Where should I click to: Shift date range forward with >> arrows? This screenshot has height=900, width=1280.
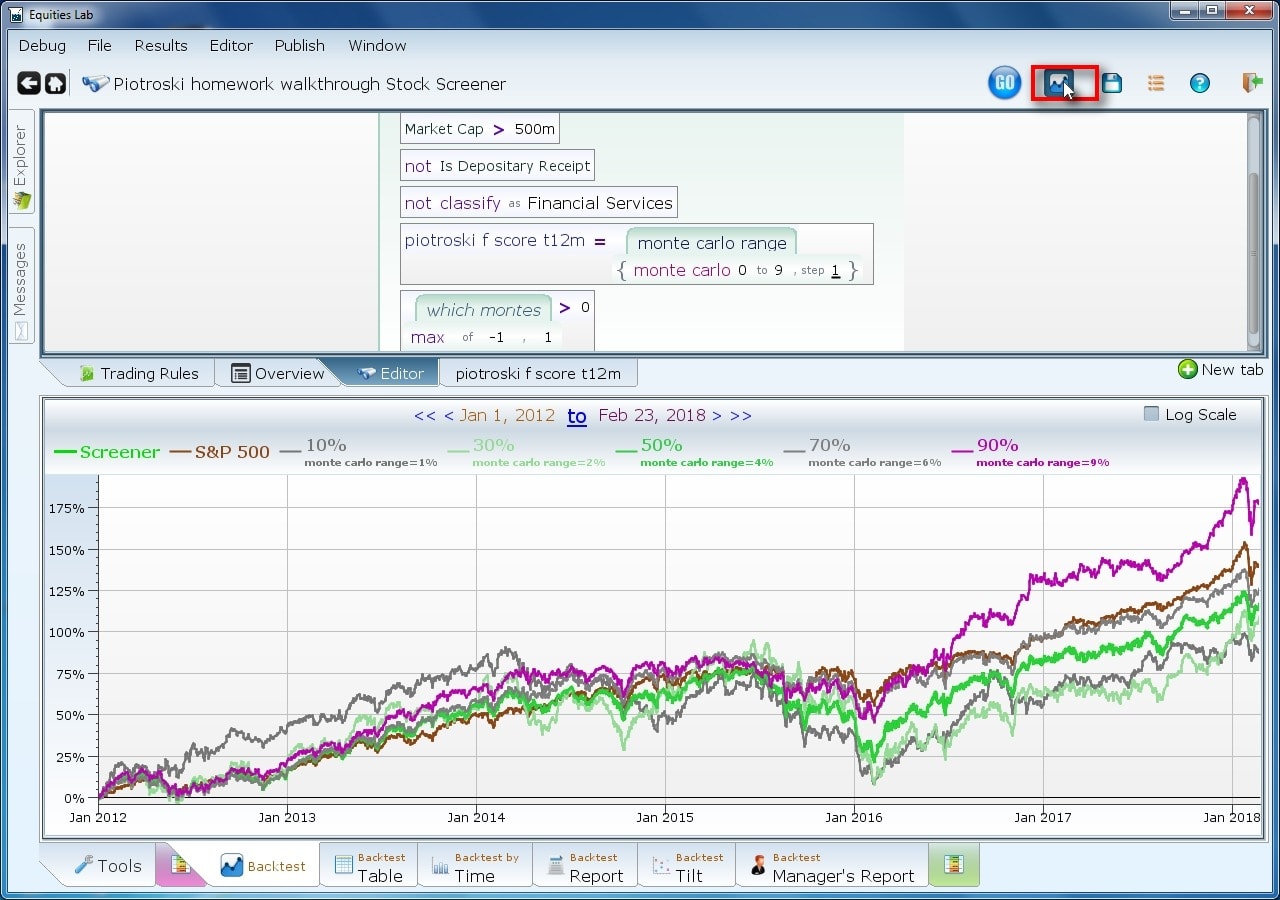741,416
